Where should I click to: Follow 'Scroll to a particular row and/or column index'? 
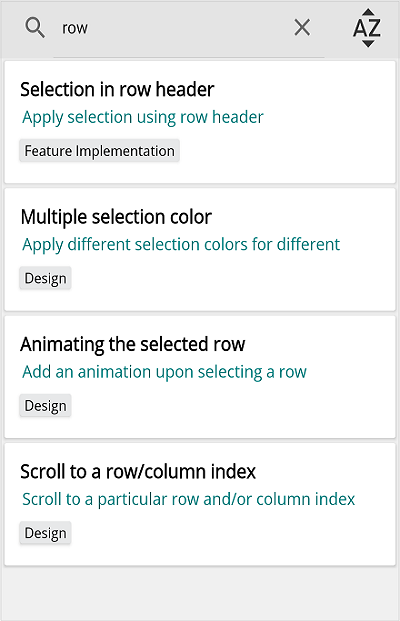tap(189, 499)
